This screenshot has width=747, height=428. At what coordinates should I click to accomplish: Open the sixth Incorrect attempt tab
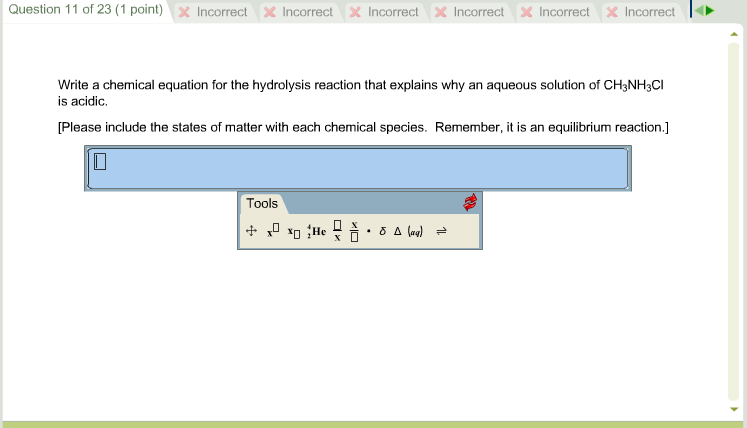coord(641,12)
